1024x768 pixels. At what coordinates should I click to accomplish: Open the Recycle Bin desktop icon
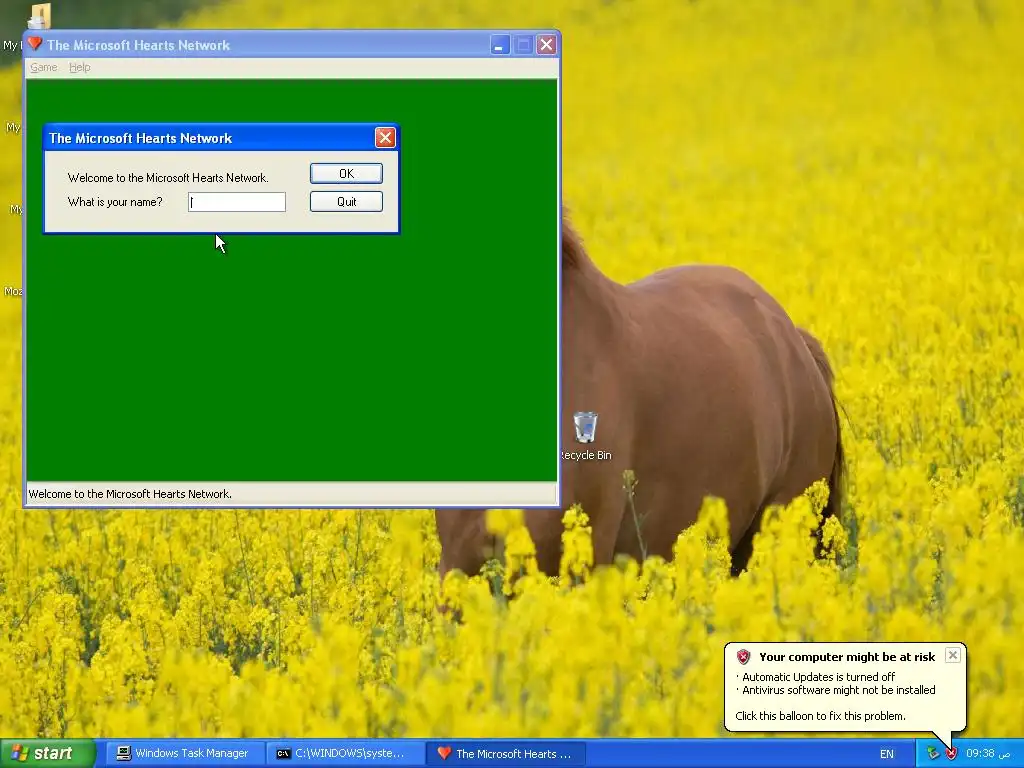pos(585,436)
